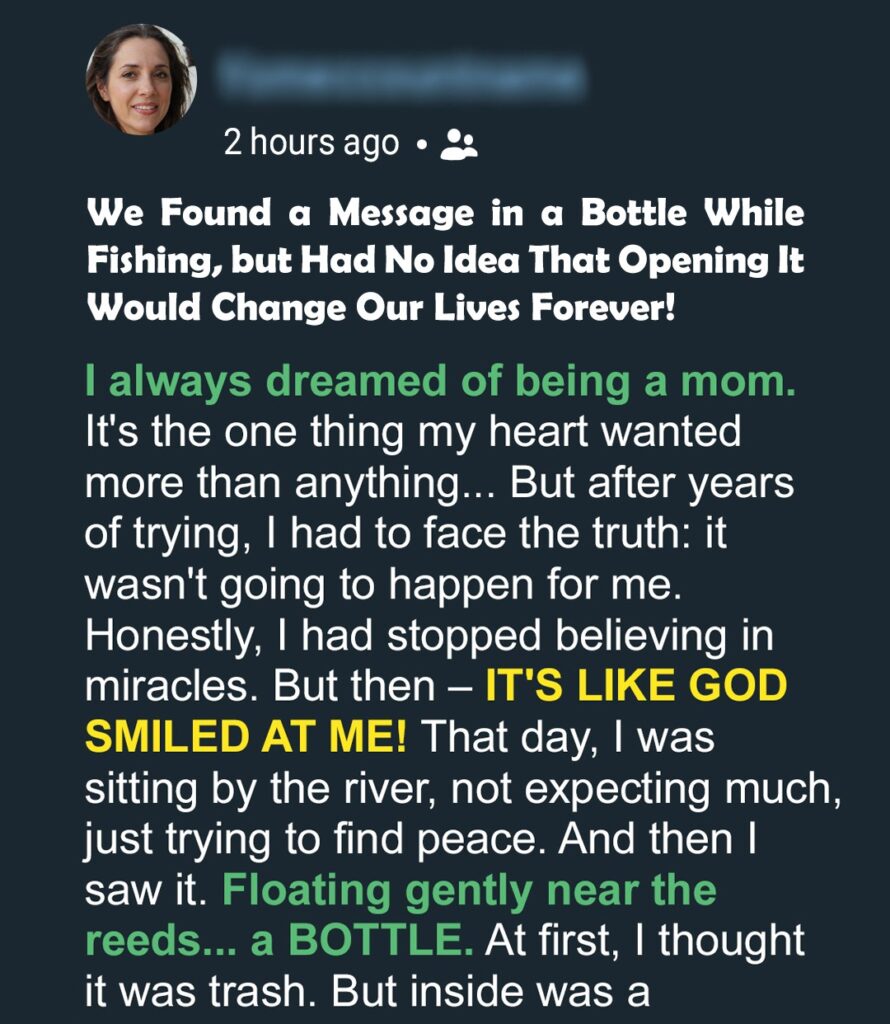The image size is (890, 1024).
Task: Click the yellow 'SMILED AT ME!' text
Action: [246, 737]
